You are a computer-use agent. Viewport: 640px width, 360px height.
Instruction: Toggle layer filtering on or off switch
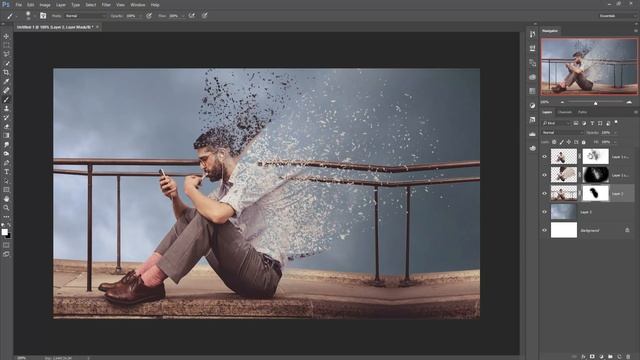coord(616,122)
